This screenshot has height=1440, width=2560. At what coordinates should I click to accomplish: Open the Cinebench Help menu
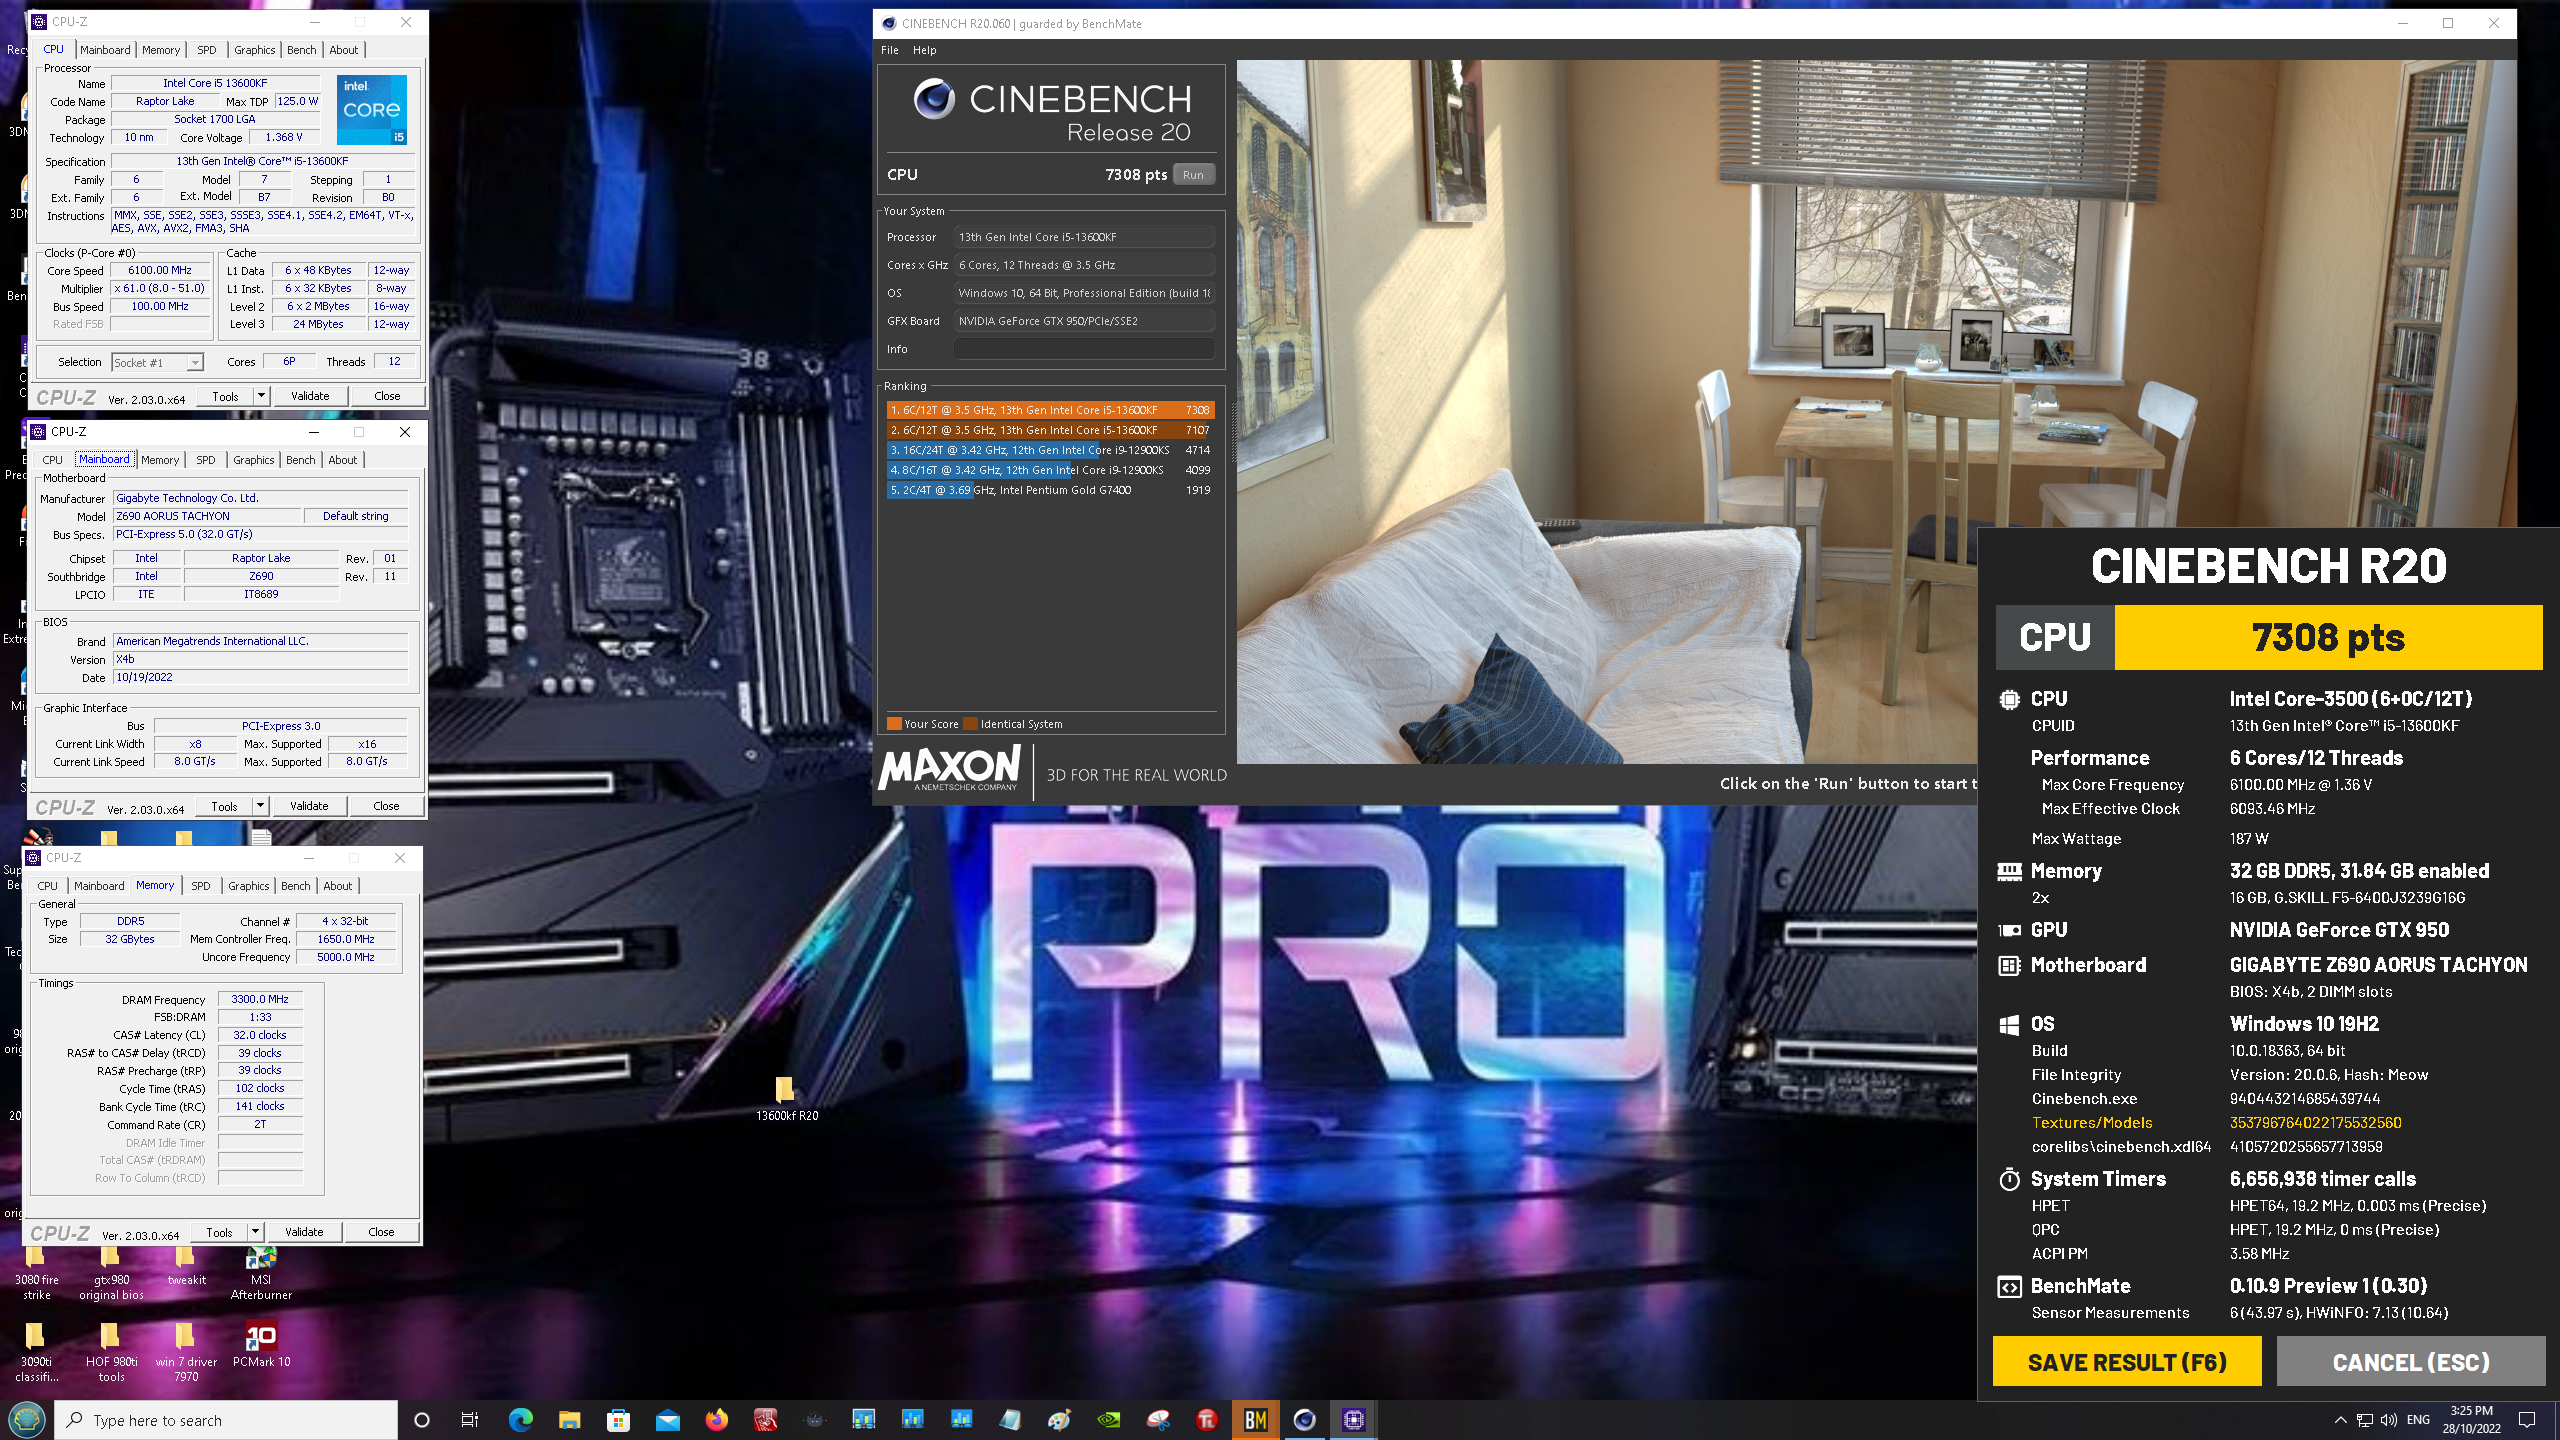tap(924, 50)
